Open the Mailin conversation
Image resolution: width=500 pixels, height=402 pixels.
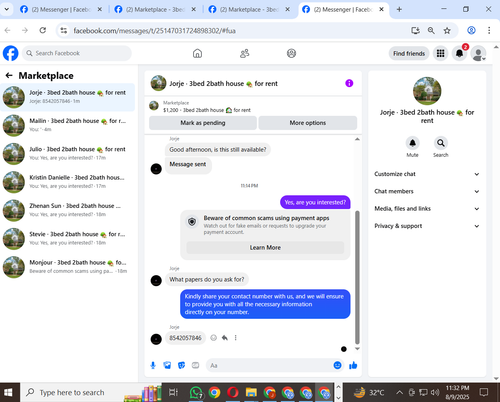[68, 125]
